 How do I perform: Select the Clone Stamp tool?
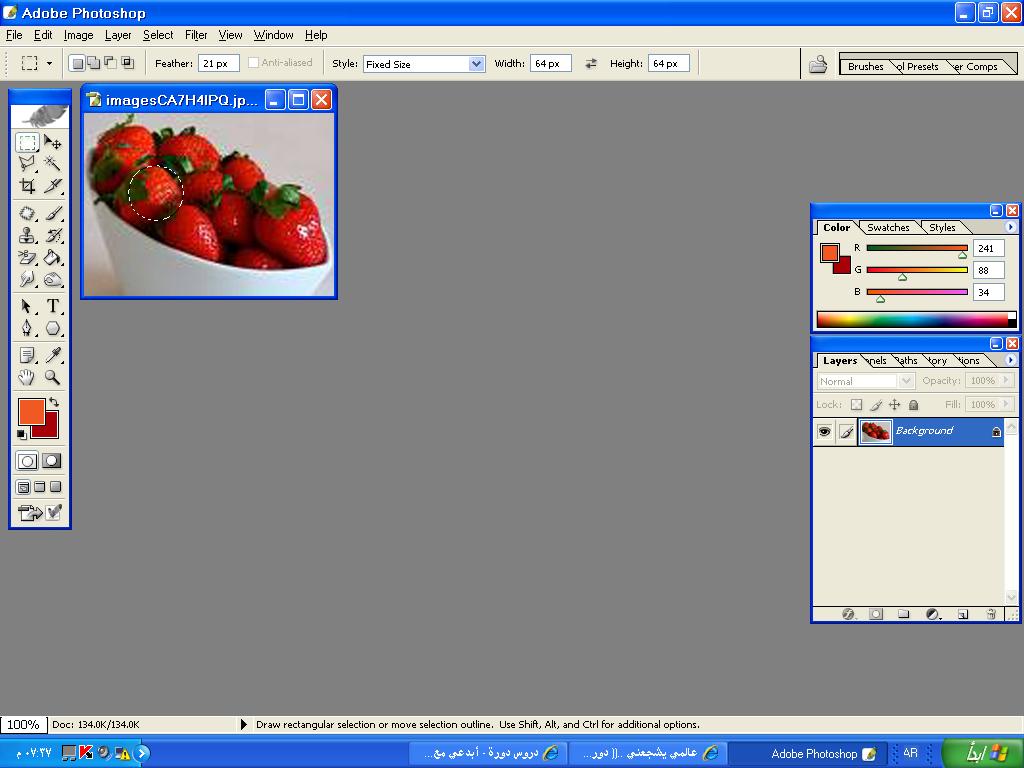click(27, 236)
